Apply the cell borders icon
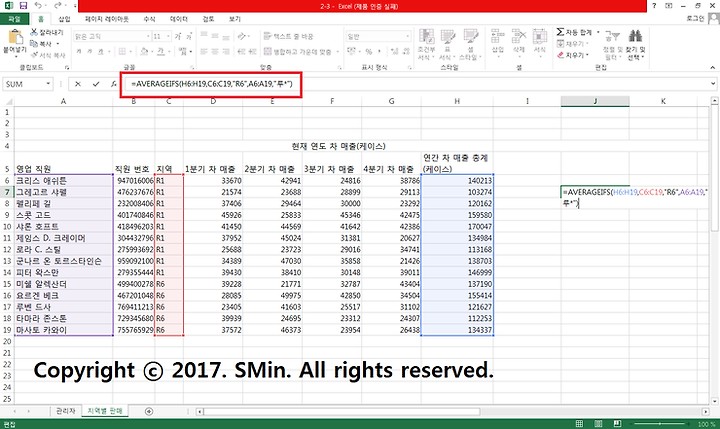 point(122,51)
